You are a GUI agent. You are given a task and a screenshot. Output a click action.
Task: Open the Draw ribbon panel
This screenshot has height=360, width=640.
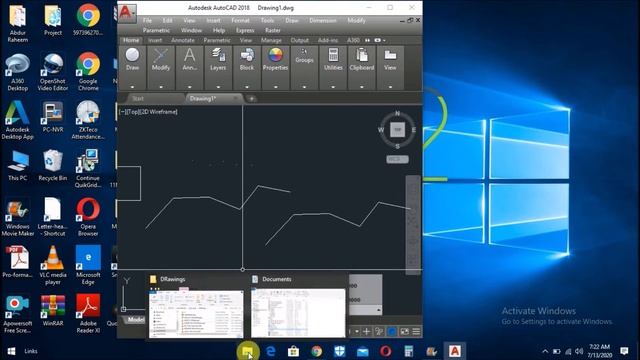[x=132, y=60]
